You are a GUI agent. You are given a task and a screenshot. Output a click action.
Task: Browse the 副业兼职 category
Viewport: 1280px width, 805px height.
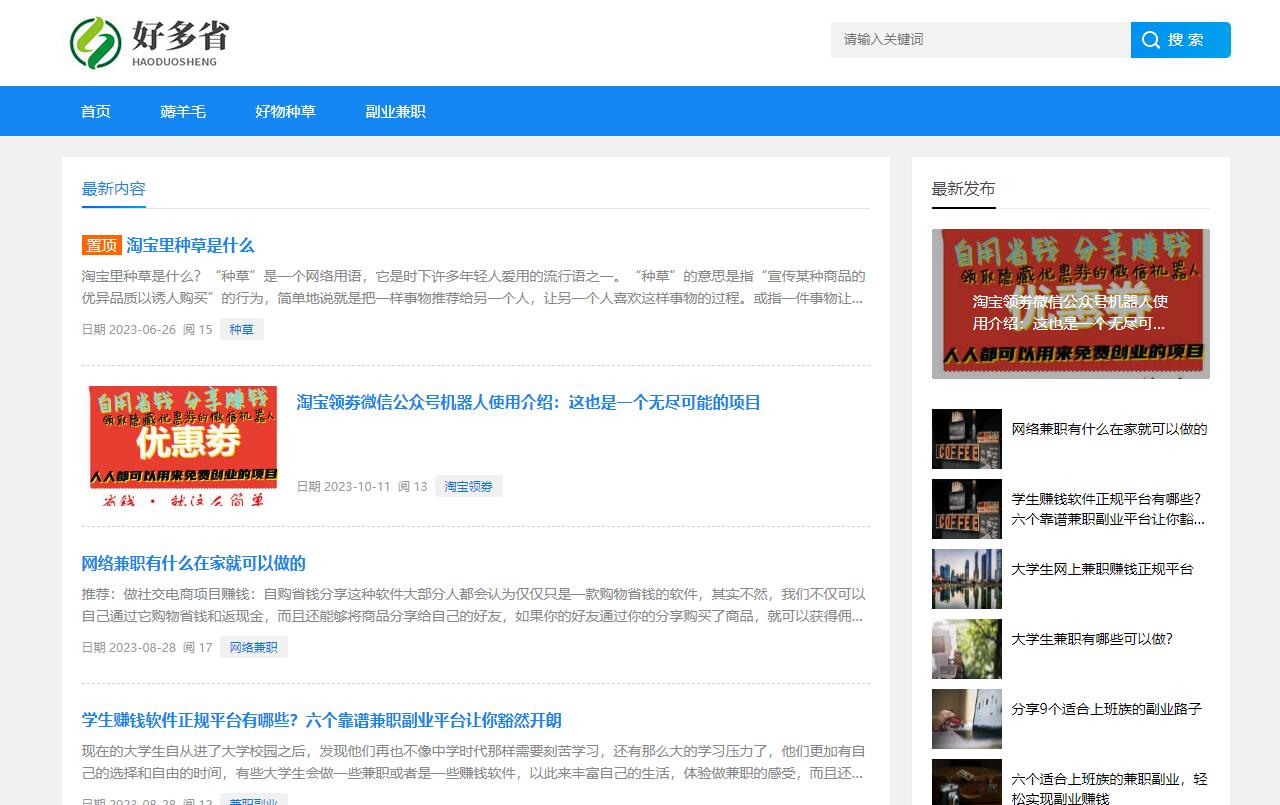[x=395, y=111]
